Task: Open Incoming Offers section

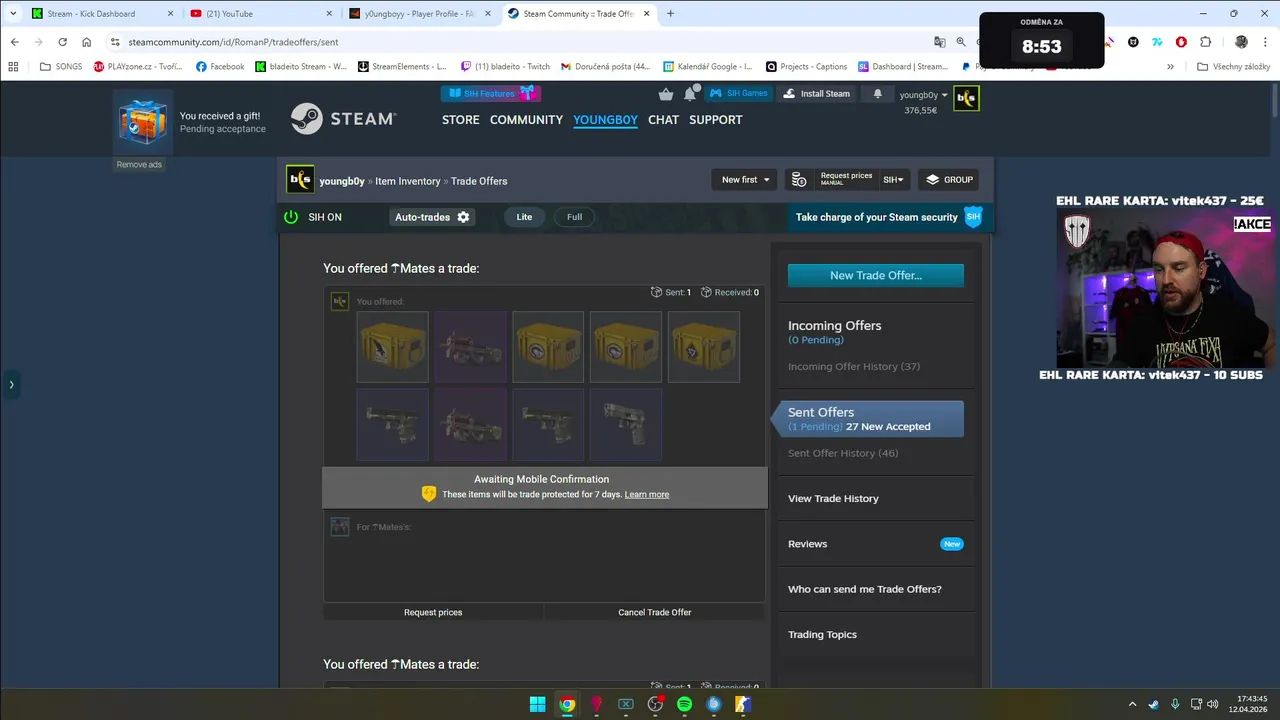Action: (x=834, y=326)
